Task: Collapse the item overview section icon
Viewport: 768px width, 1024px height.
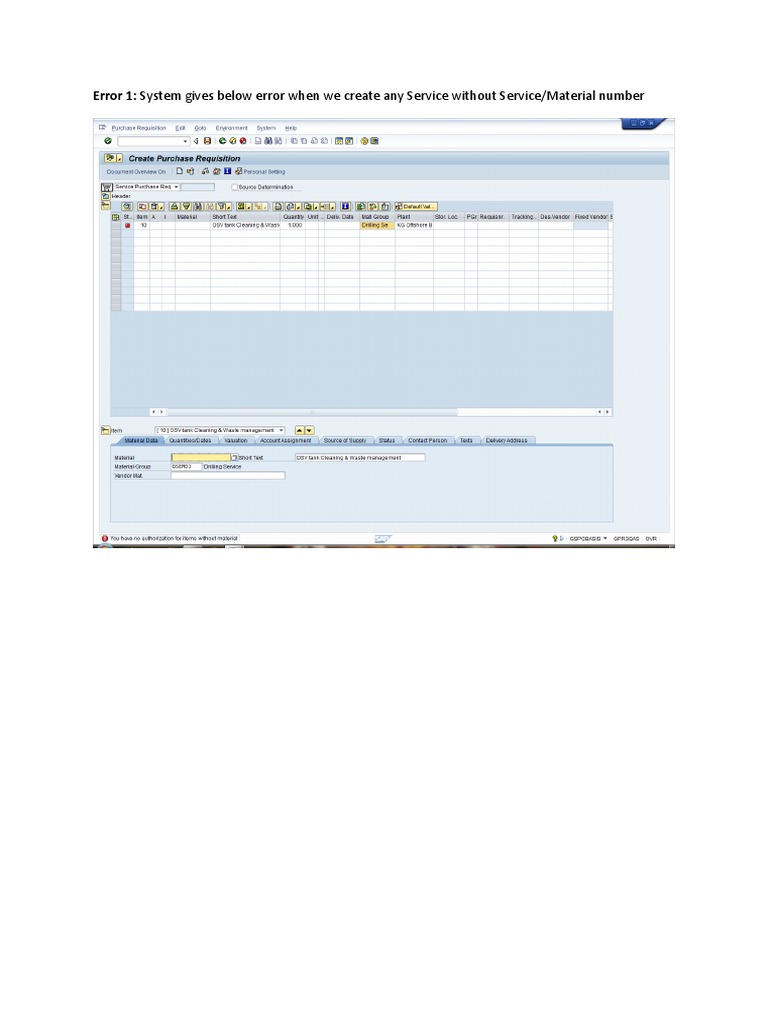Action: (x=105, y=206)
